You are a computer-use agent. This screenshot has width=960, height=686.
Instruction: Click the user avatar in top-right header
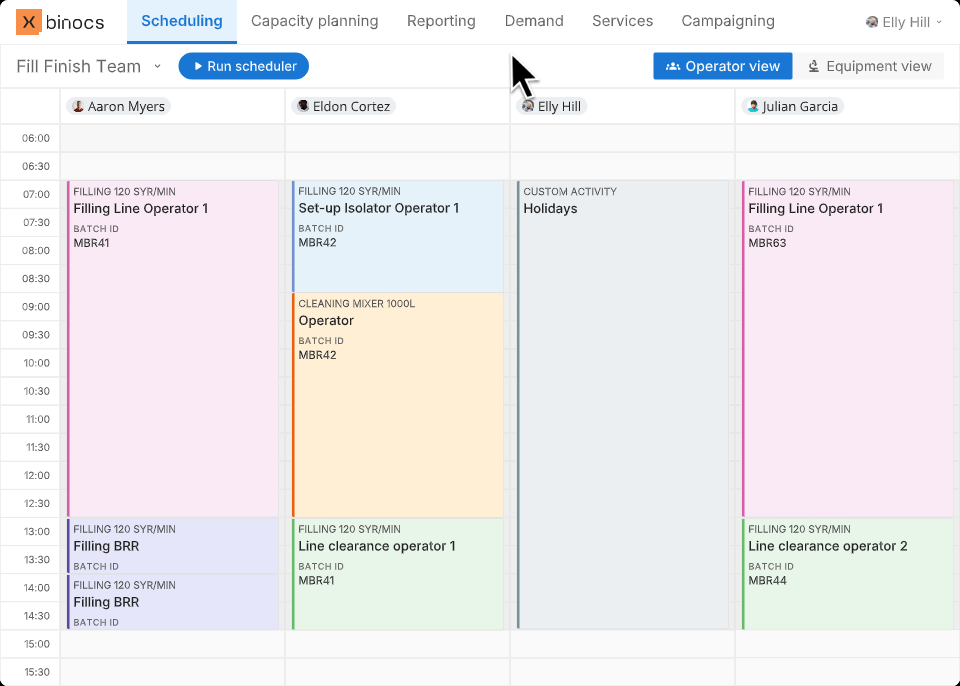(872, 22)
